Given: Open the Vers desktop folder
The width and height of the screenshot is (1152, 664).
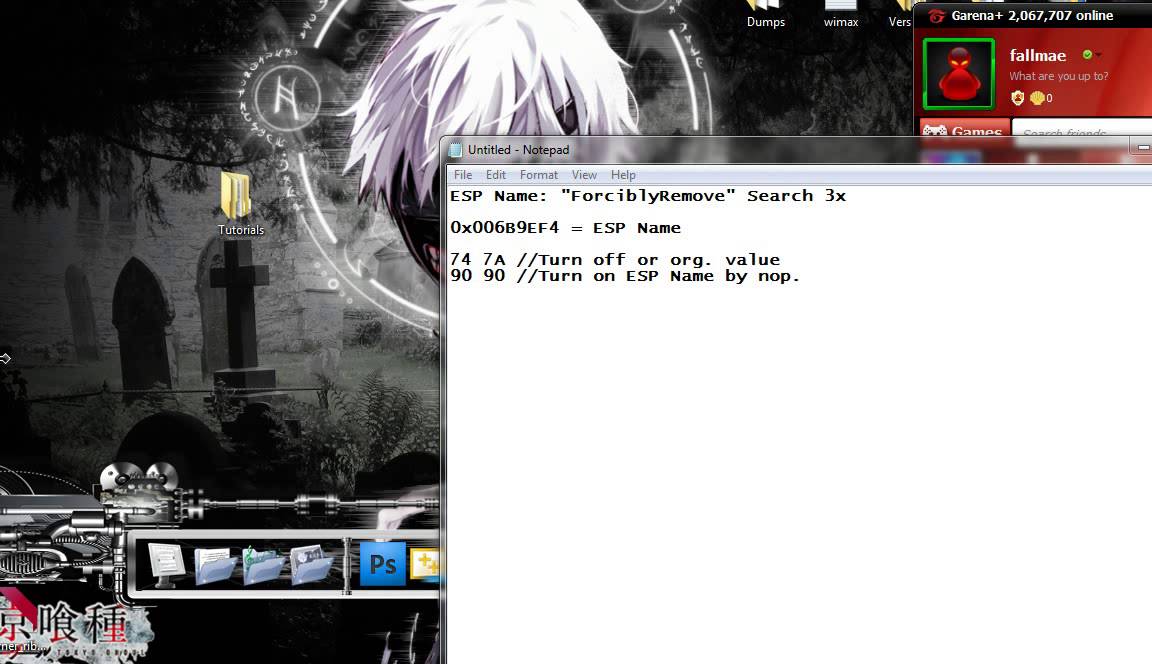Looking at the screenshot, I should pos(900,14).
